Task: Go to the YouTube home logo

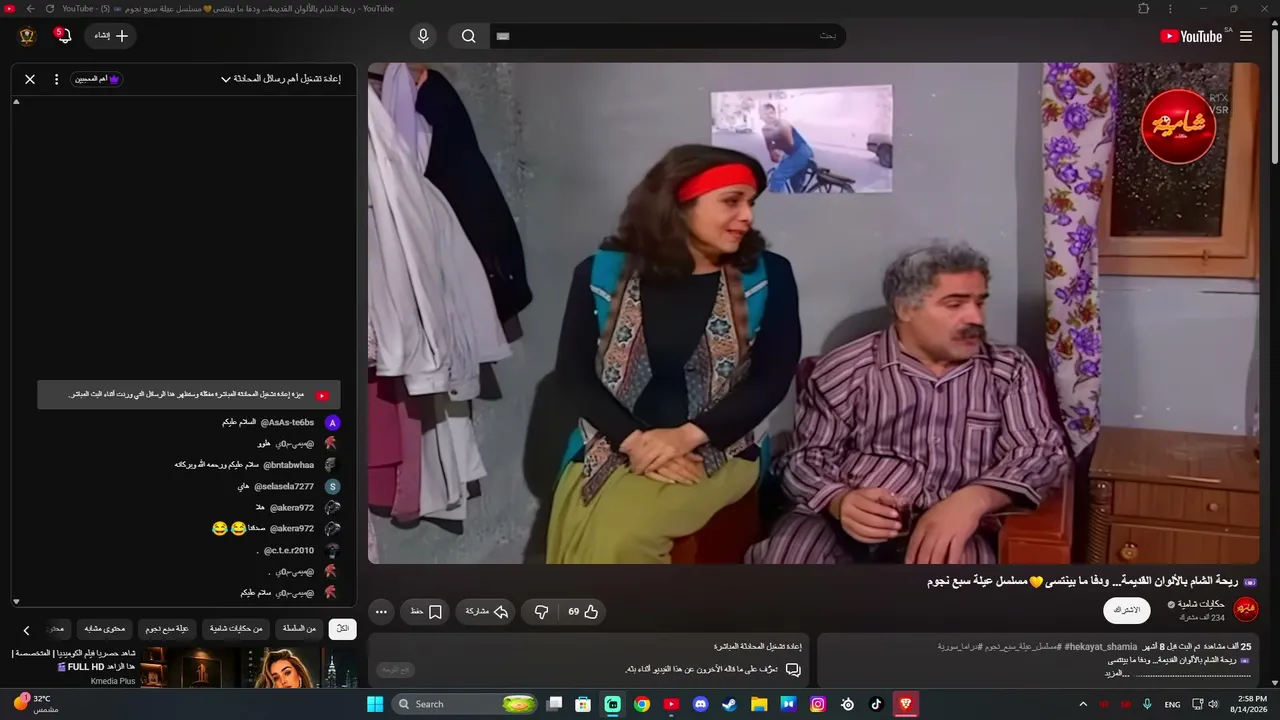Action: click(1191, 36)
